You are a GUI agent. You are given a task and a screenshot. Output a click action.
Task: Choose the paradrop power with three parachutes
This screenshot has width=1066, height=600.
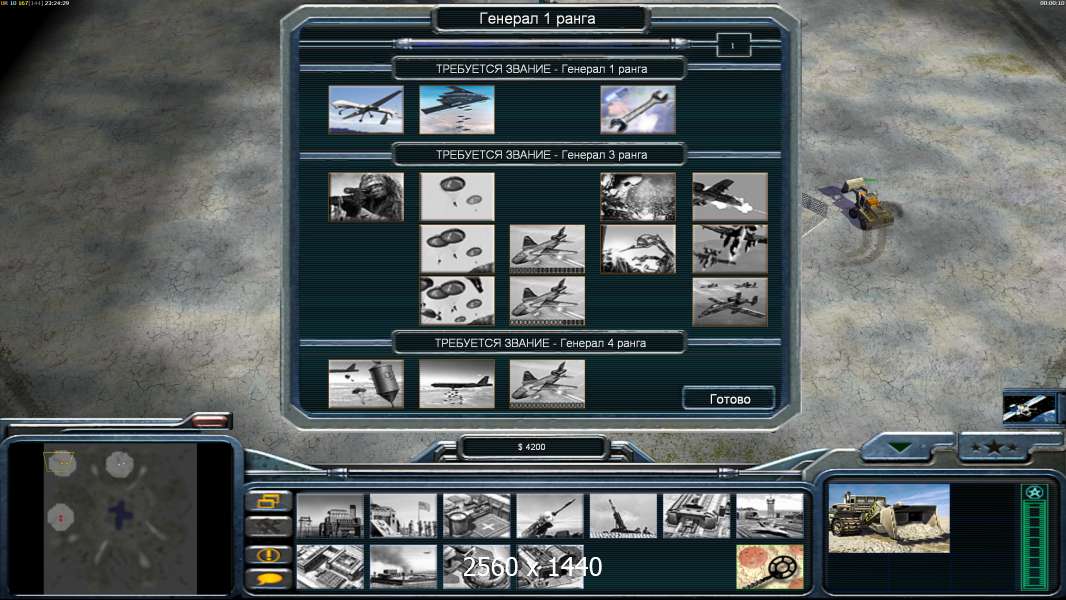click(457, 249)
